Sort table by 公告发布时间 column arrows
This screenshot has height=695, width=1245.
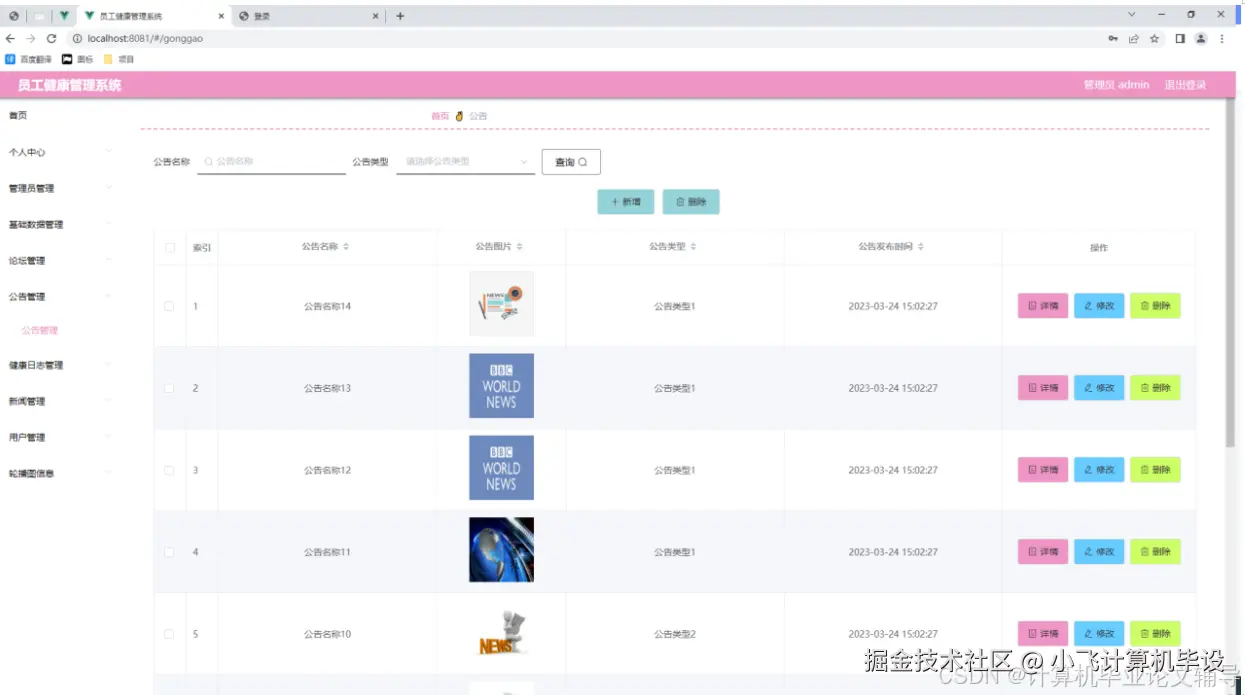click(x=921, y=247)
